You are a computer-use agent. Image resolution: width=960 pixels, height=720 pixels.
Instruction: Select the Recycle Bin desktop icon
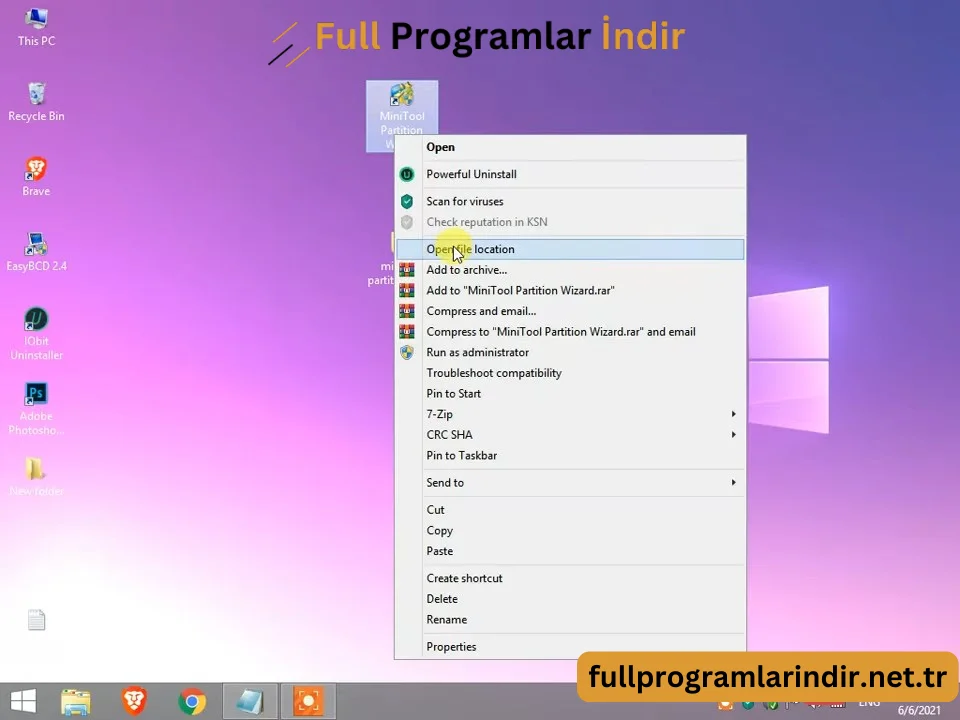(x=36, y=102)
